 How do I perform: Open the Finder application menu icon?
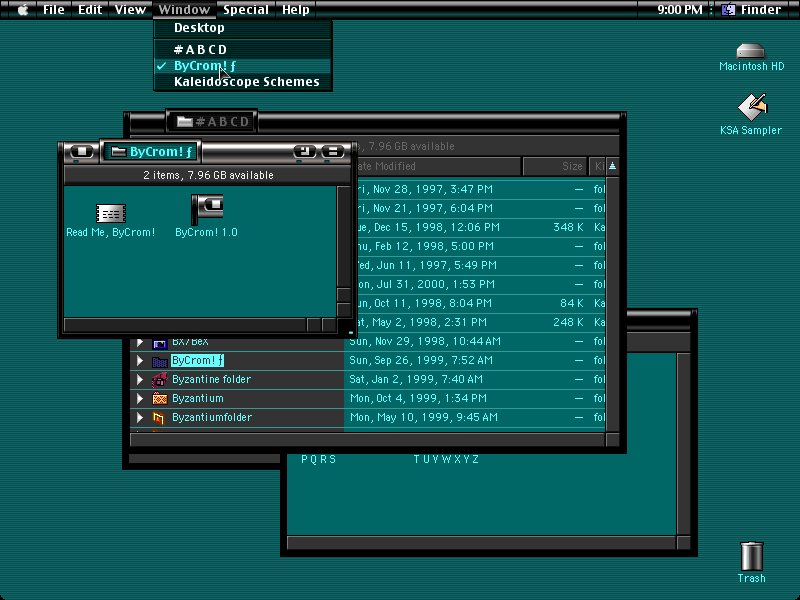pyautogui.click(x=729, y=10)
